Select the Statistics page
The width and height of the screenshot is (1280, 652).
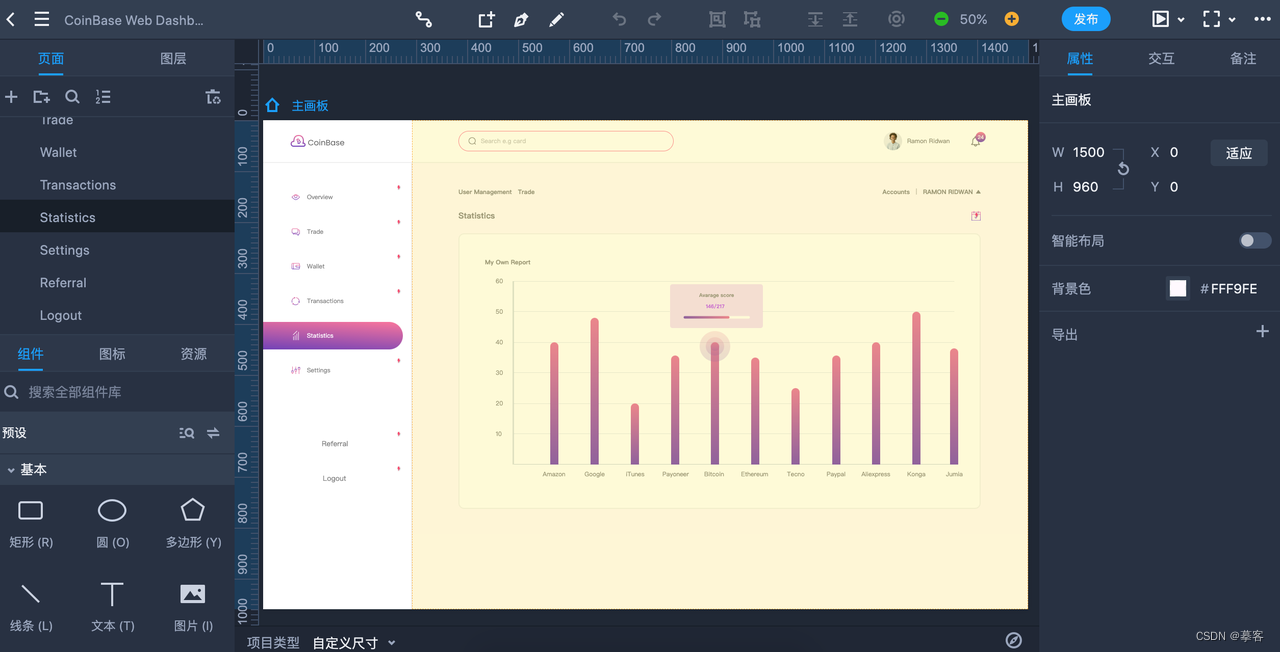pos(117,217)
